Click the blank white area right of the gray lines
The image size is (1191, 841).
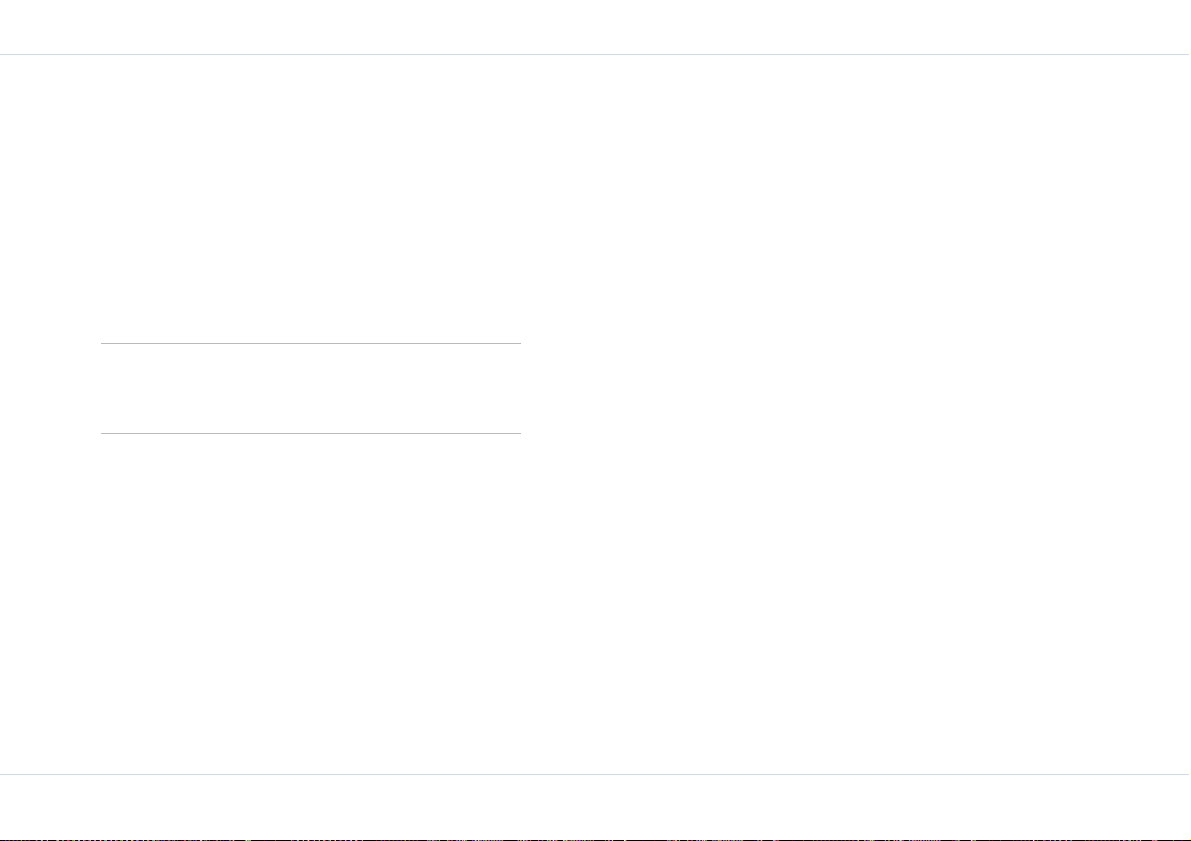point(856,414)
